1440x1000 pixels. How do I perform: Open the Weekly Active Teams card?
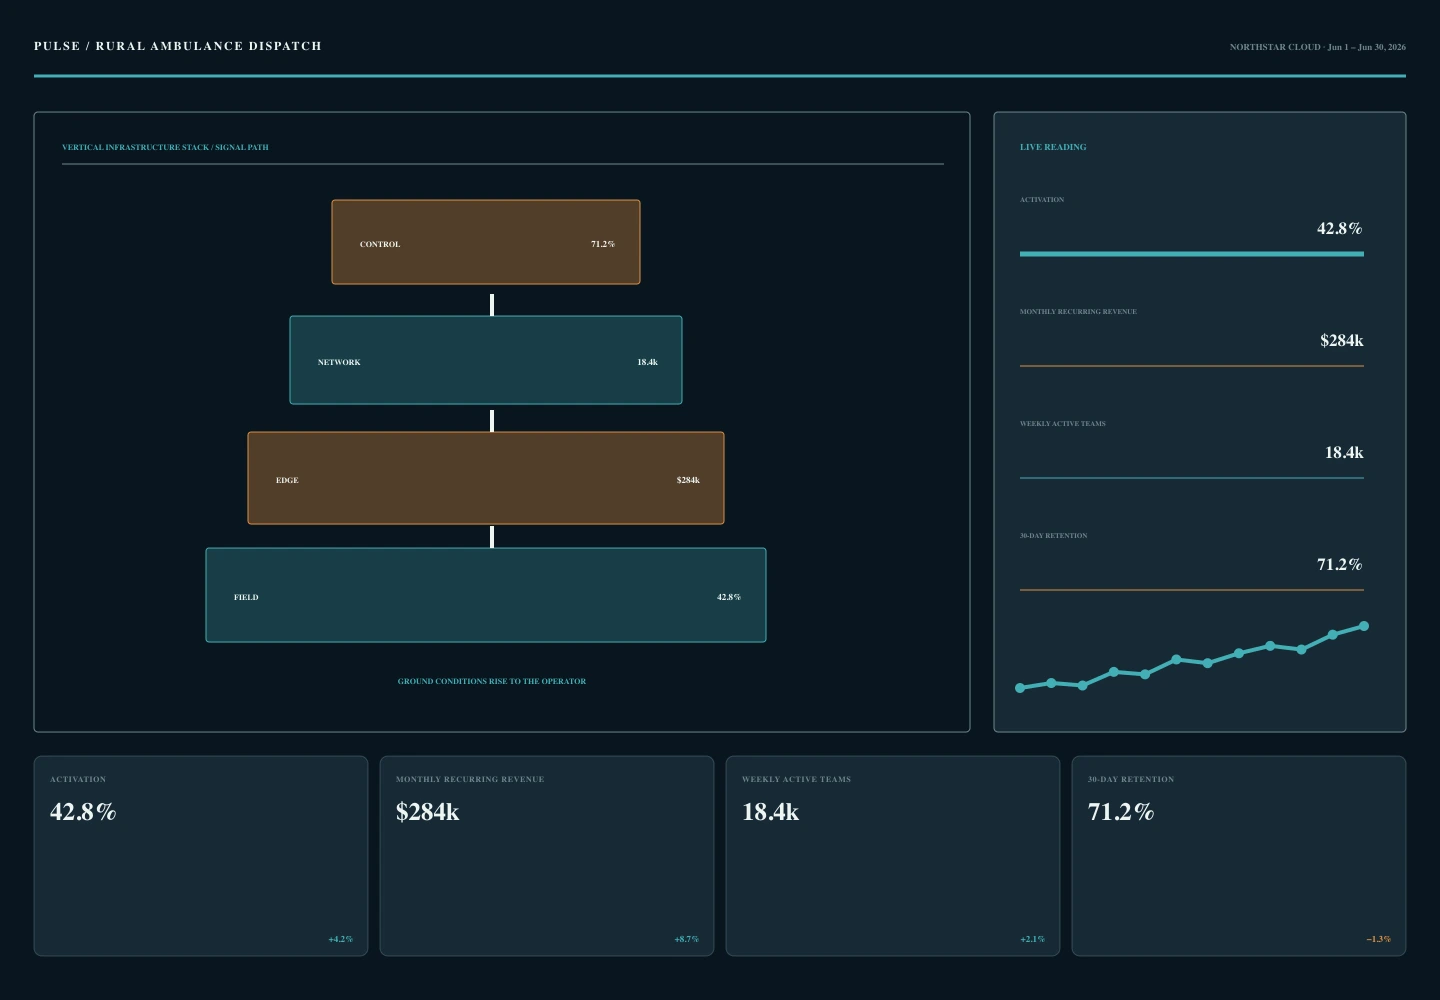893,856
